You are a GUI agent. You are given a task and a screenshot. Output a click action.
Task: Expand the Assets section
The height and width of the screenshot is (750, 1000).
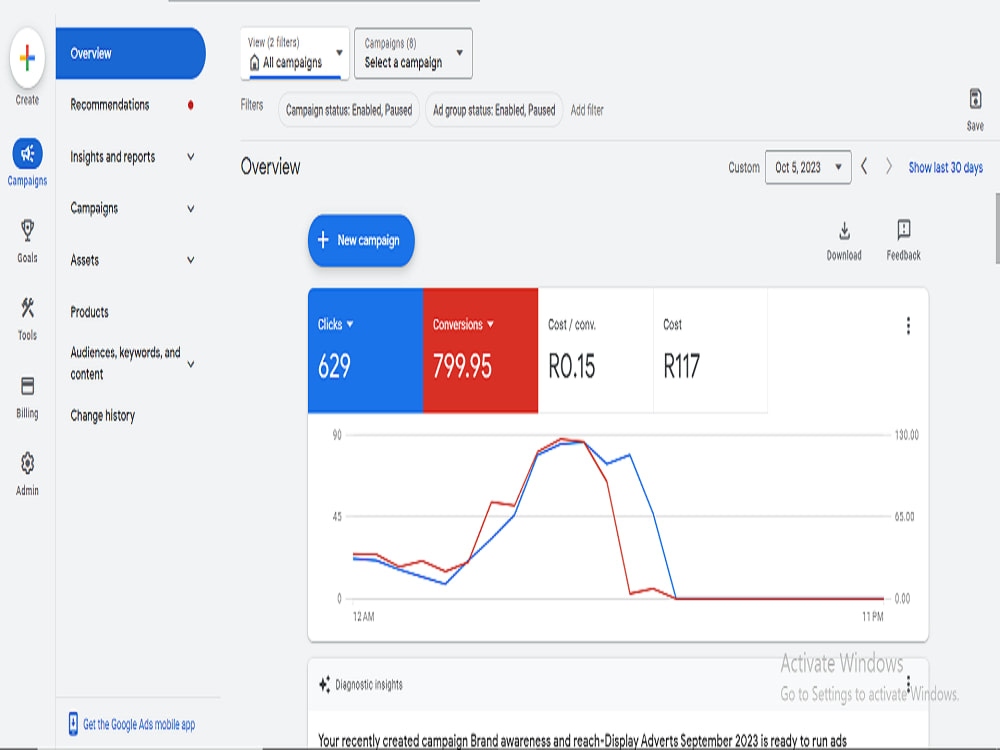pyautogui.click(x=191, y=260)
